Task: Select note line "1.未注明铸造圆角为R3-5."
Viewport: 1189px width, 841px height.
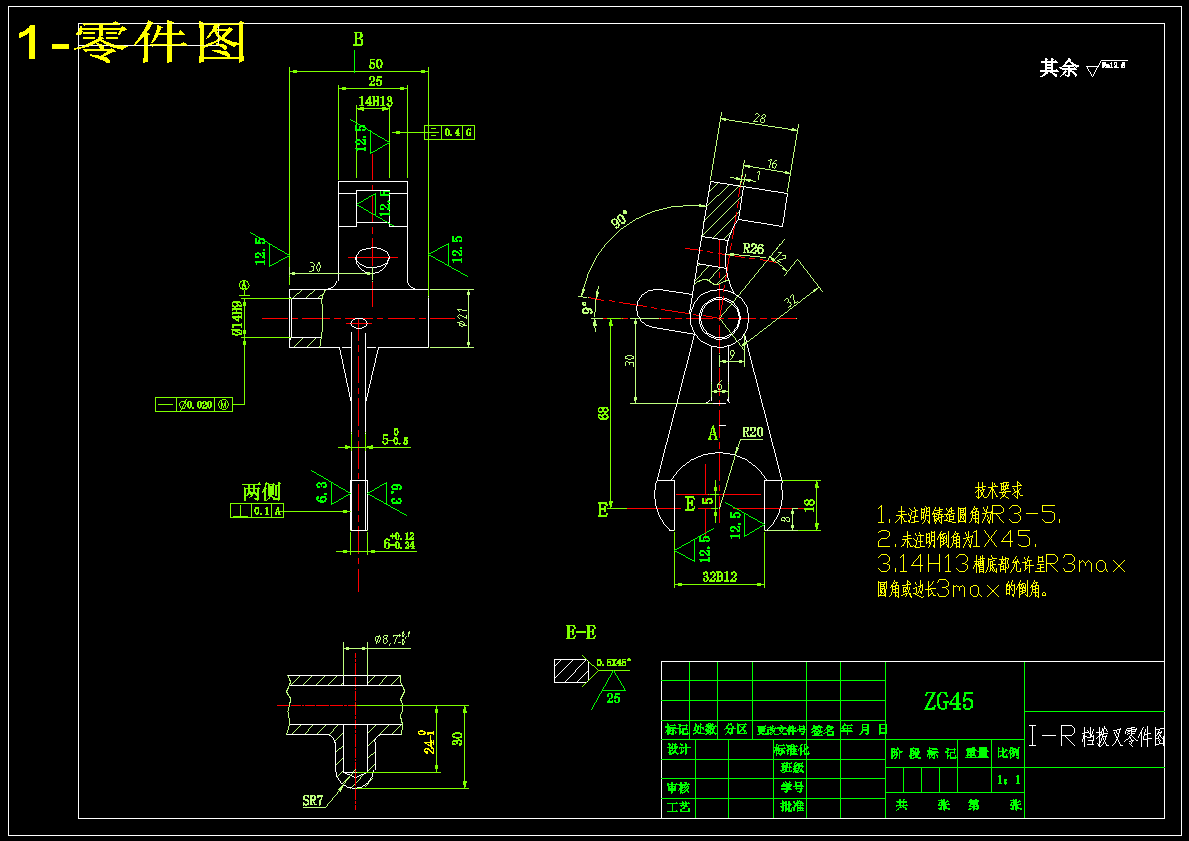Action: point(969,516)
